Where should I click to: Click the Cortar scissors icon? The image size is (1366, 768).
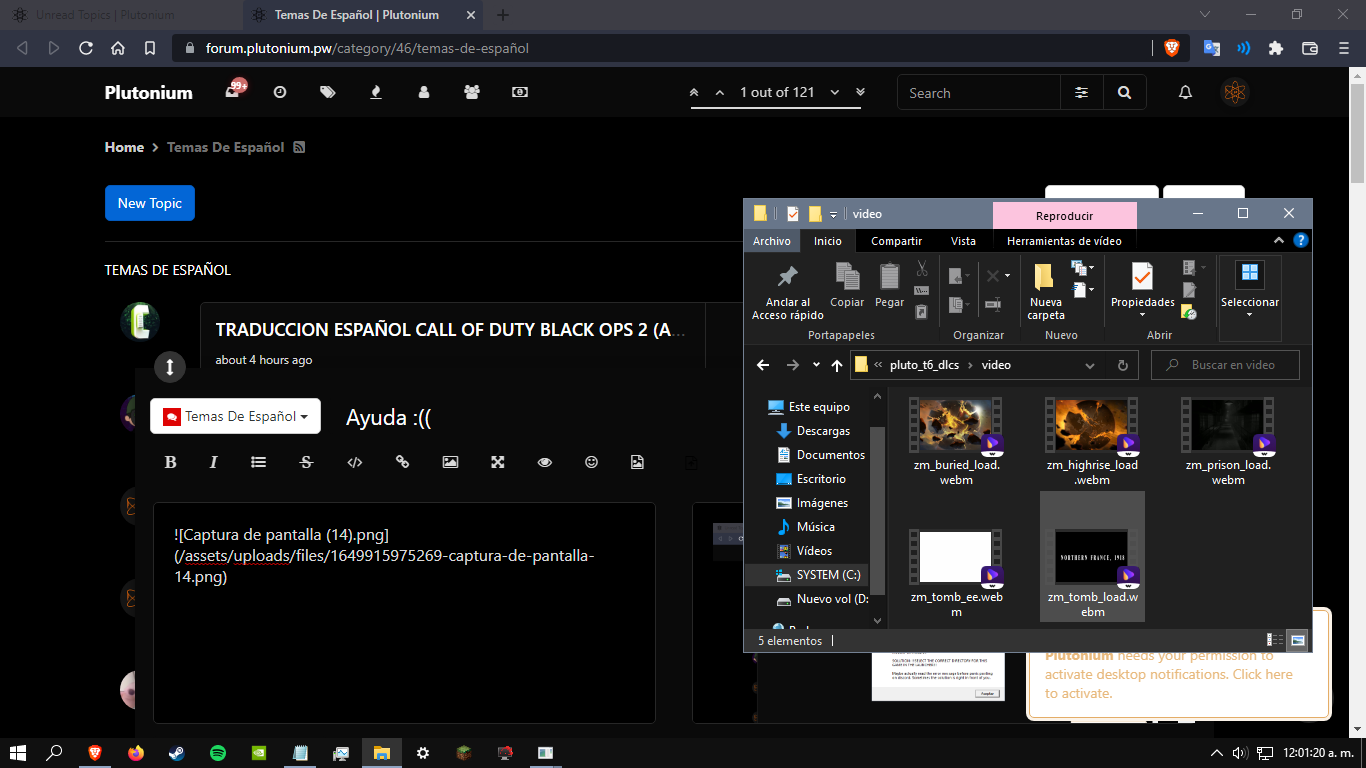point(921,269)
